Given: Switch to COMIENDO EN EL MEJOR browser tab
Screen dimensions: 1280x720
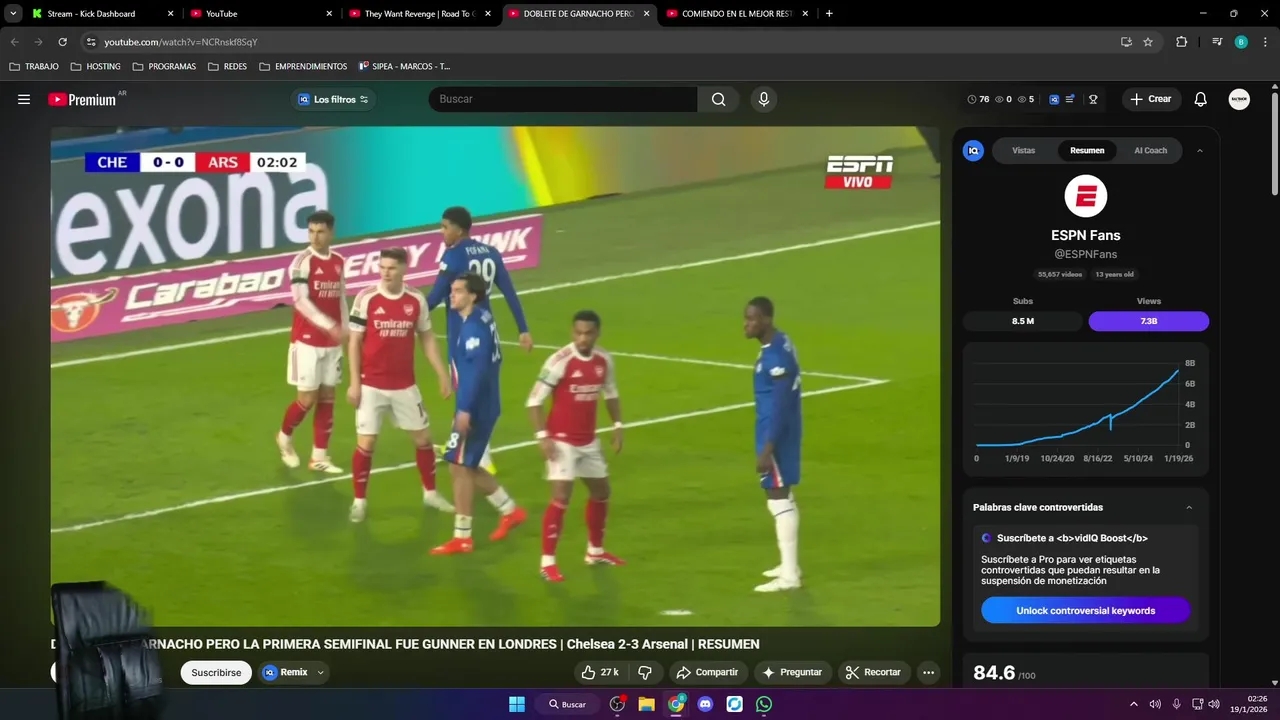Looking at the screenshot, I should pos(738,14).
